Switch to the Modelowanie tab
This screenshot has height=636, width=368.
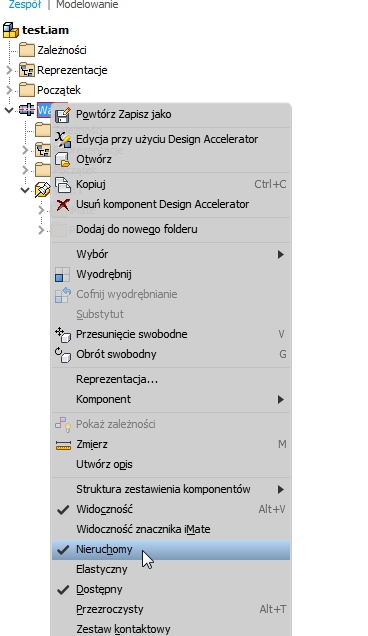pos(87,5)
